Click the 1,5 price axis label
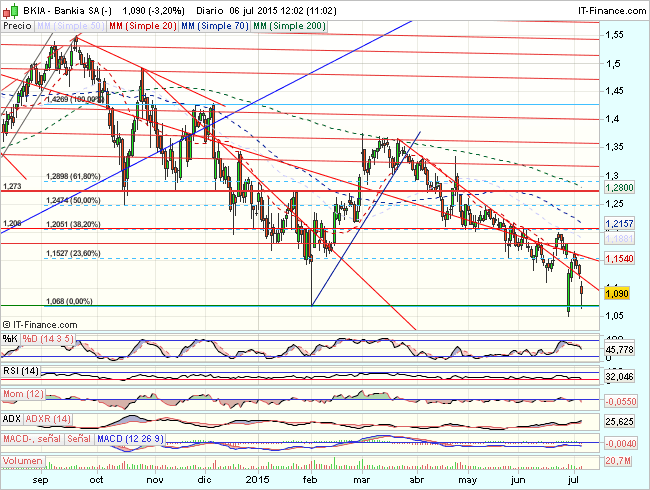The image size is (650, 490). (x=612, y=64)
